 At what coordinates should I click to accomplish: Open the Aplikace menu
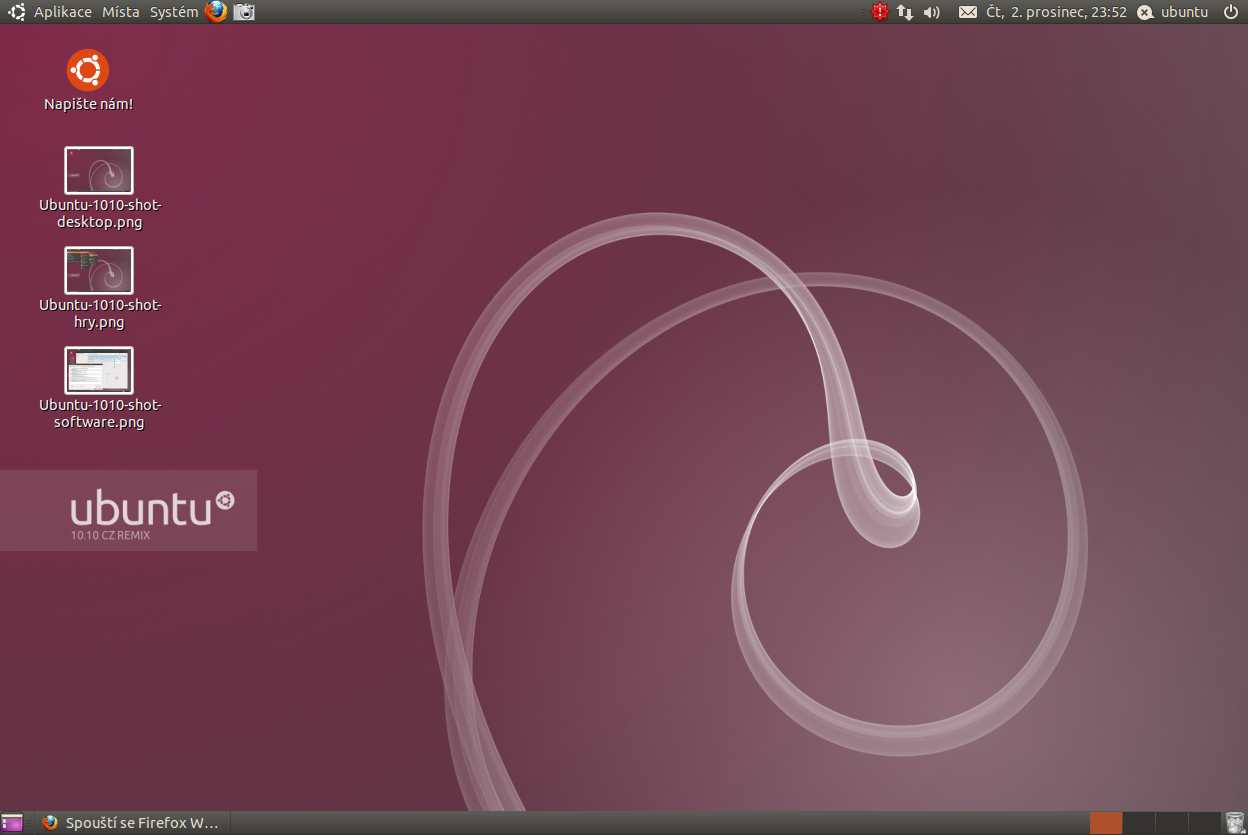(x=62, y=12)
